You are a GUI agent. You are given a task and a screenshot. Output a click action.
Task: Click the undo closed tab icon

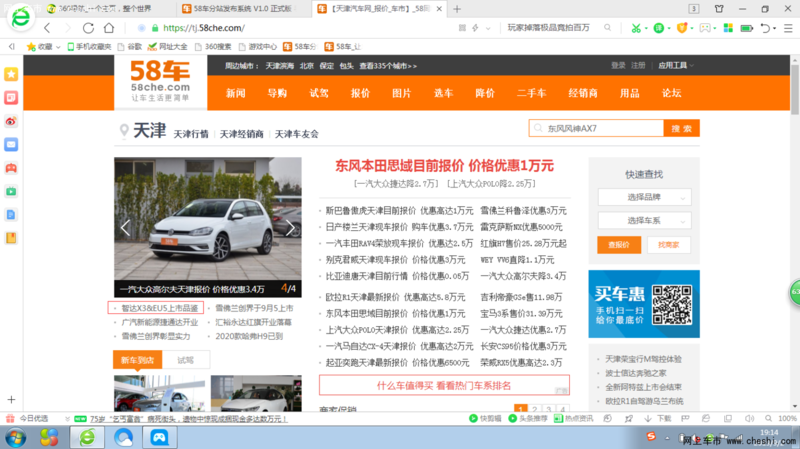[x=765, y=28]
